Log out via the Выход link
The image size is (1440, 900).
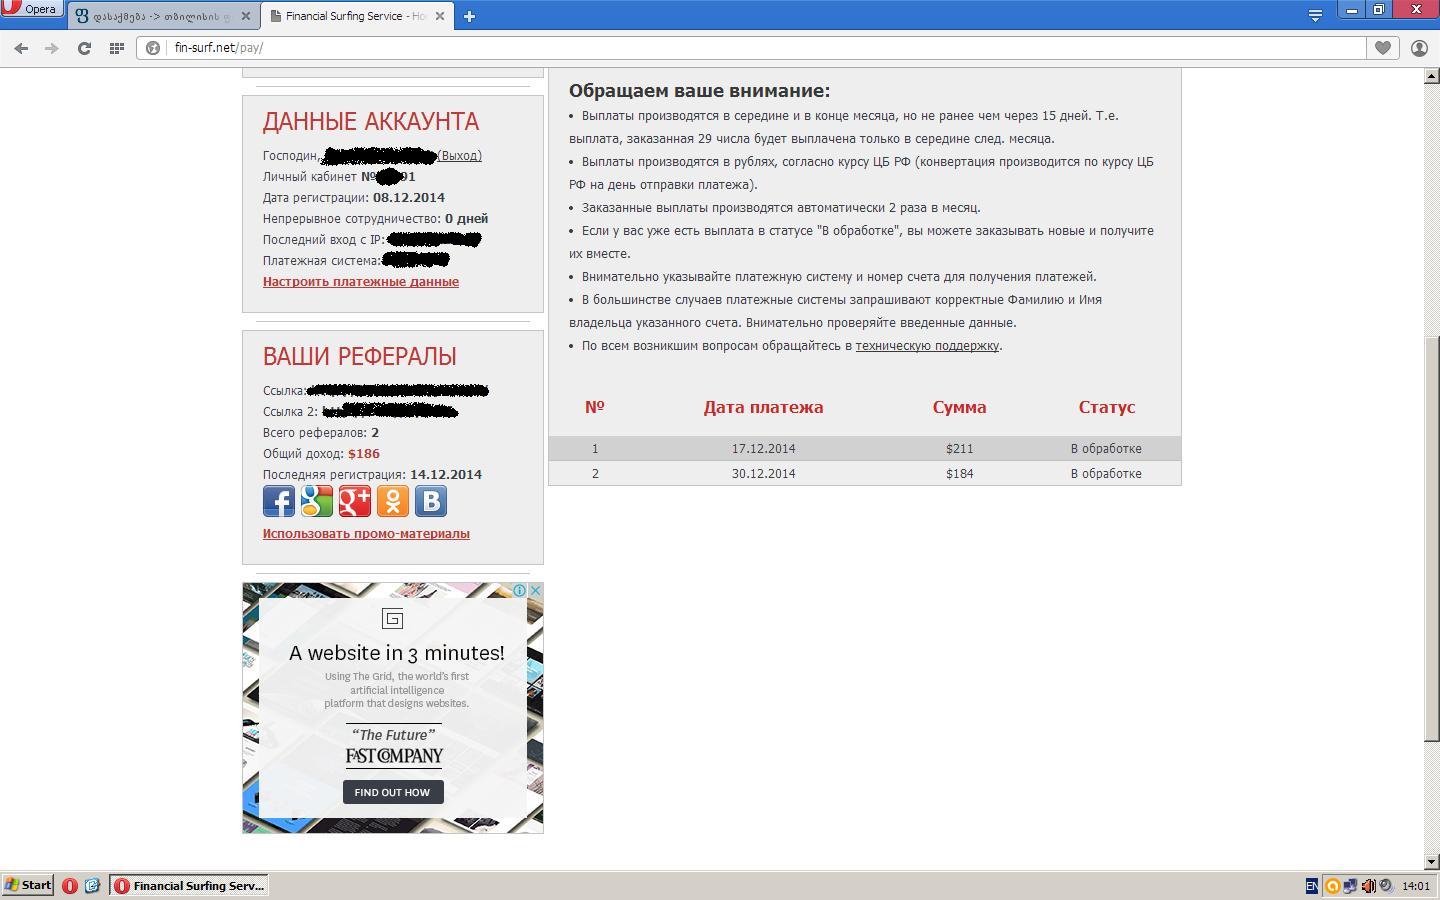click(x=460, y=156)
